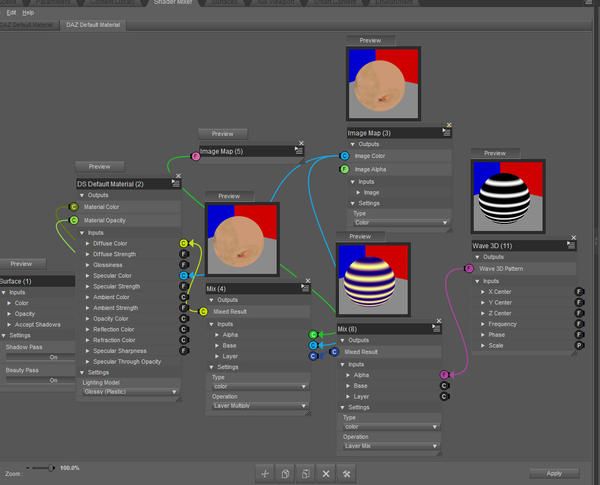The width and height of the screenshot is (600, 485).
Task: Open the Mix (8) Type color dropdown
Action: tap(391, 426)
